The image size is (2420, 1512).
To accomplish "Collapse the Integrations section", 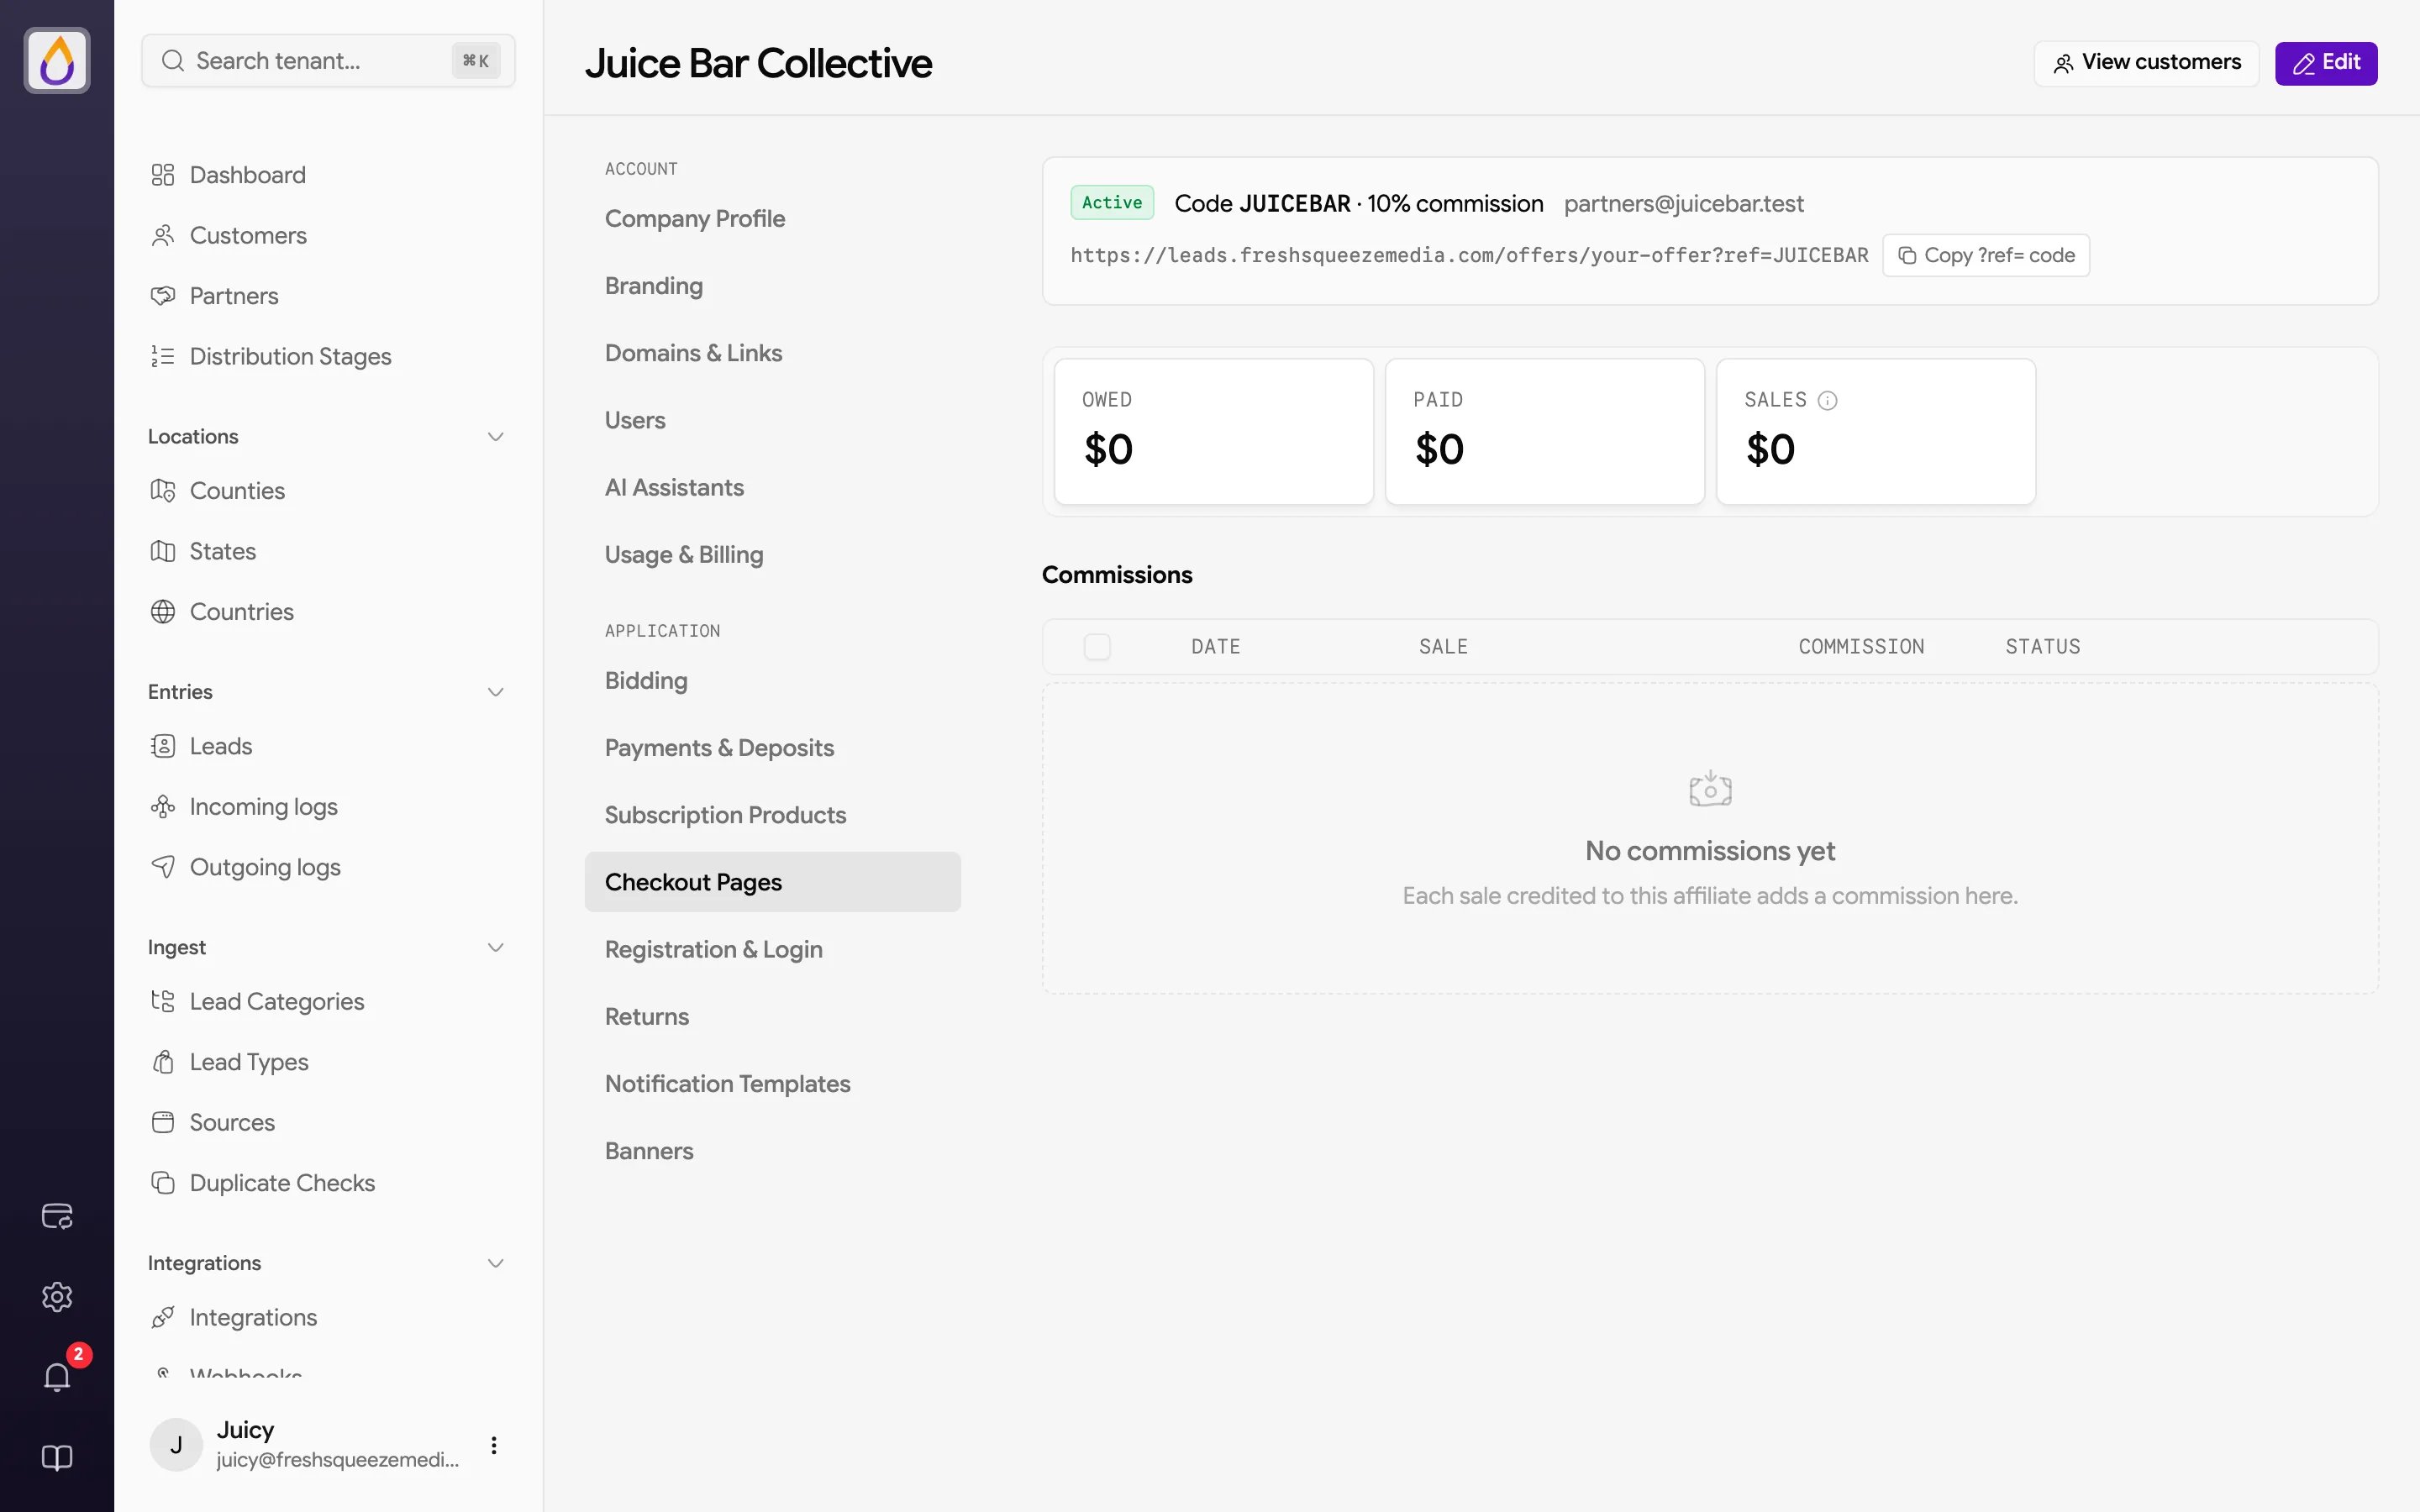I will pyautogui.click(x=495, y=1263).
